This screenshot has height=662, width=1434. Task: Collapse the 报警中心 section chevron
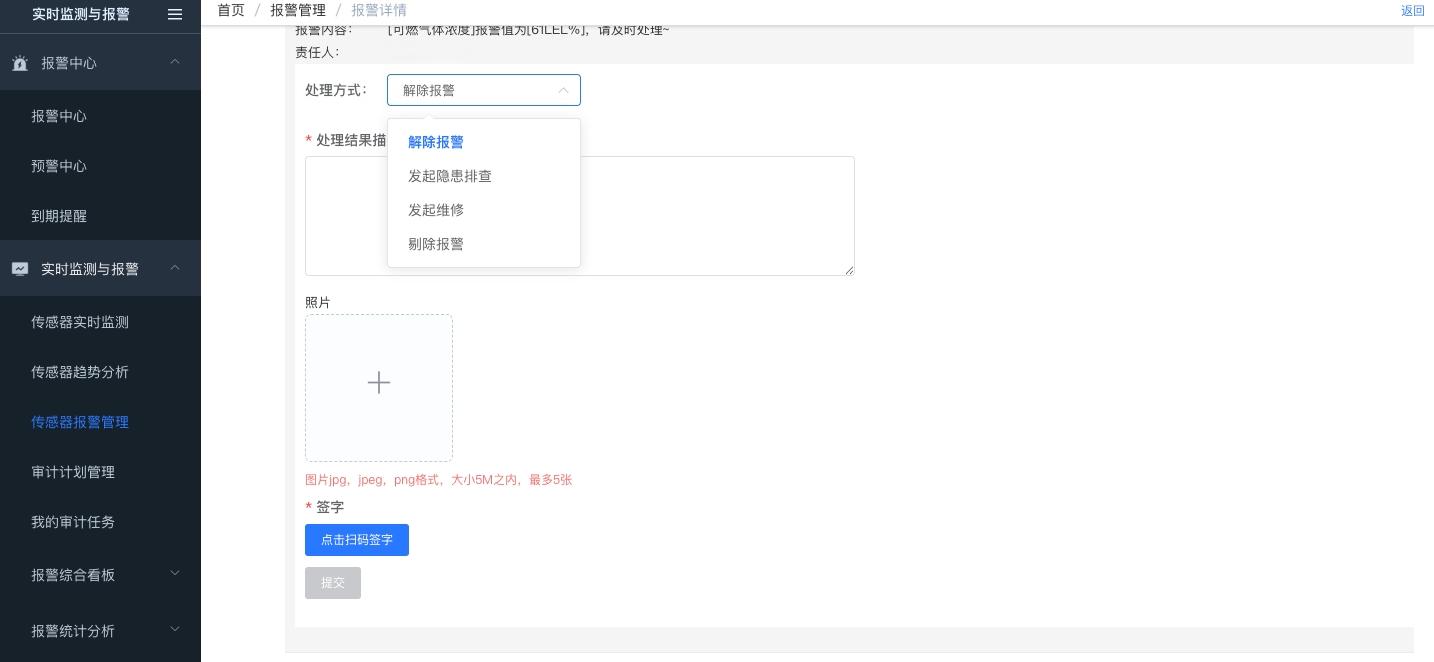coord(175,62)
